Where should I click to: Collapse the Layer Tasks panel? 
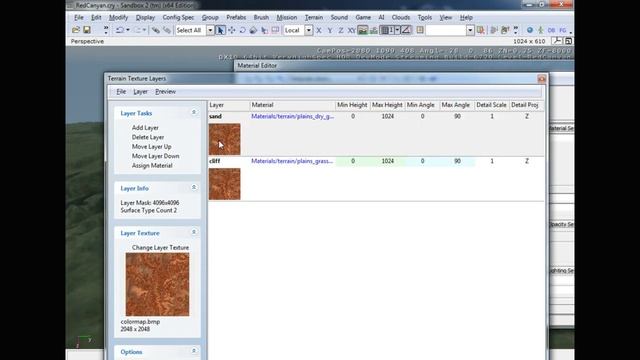[194, 112]
